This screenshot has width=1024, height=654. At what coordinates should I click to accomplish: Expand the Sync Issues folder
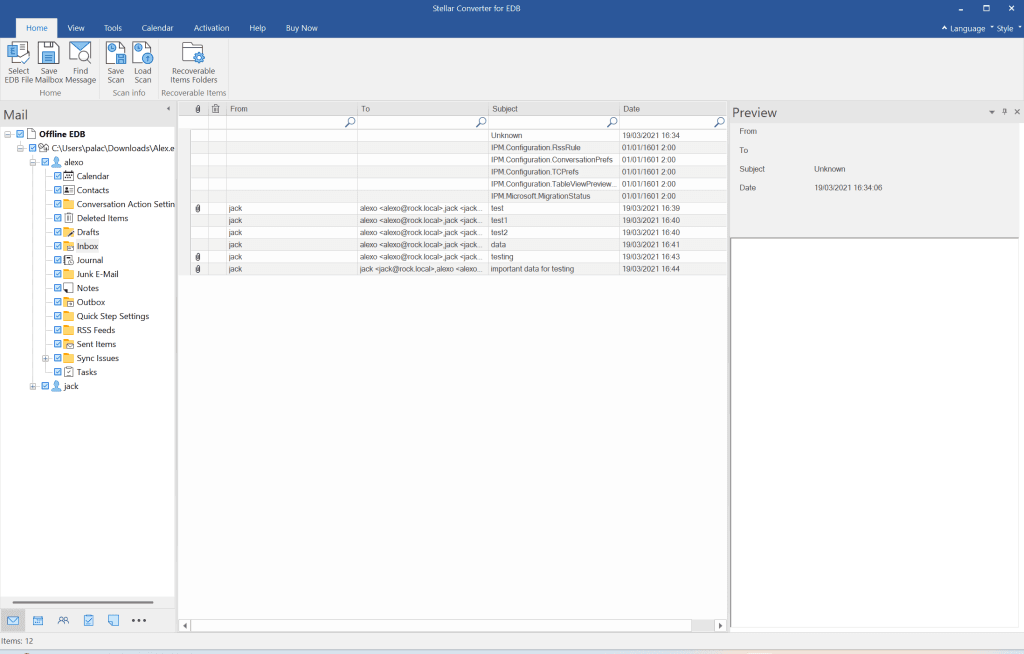45,358
